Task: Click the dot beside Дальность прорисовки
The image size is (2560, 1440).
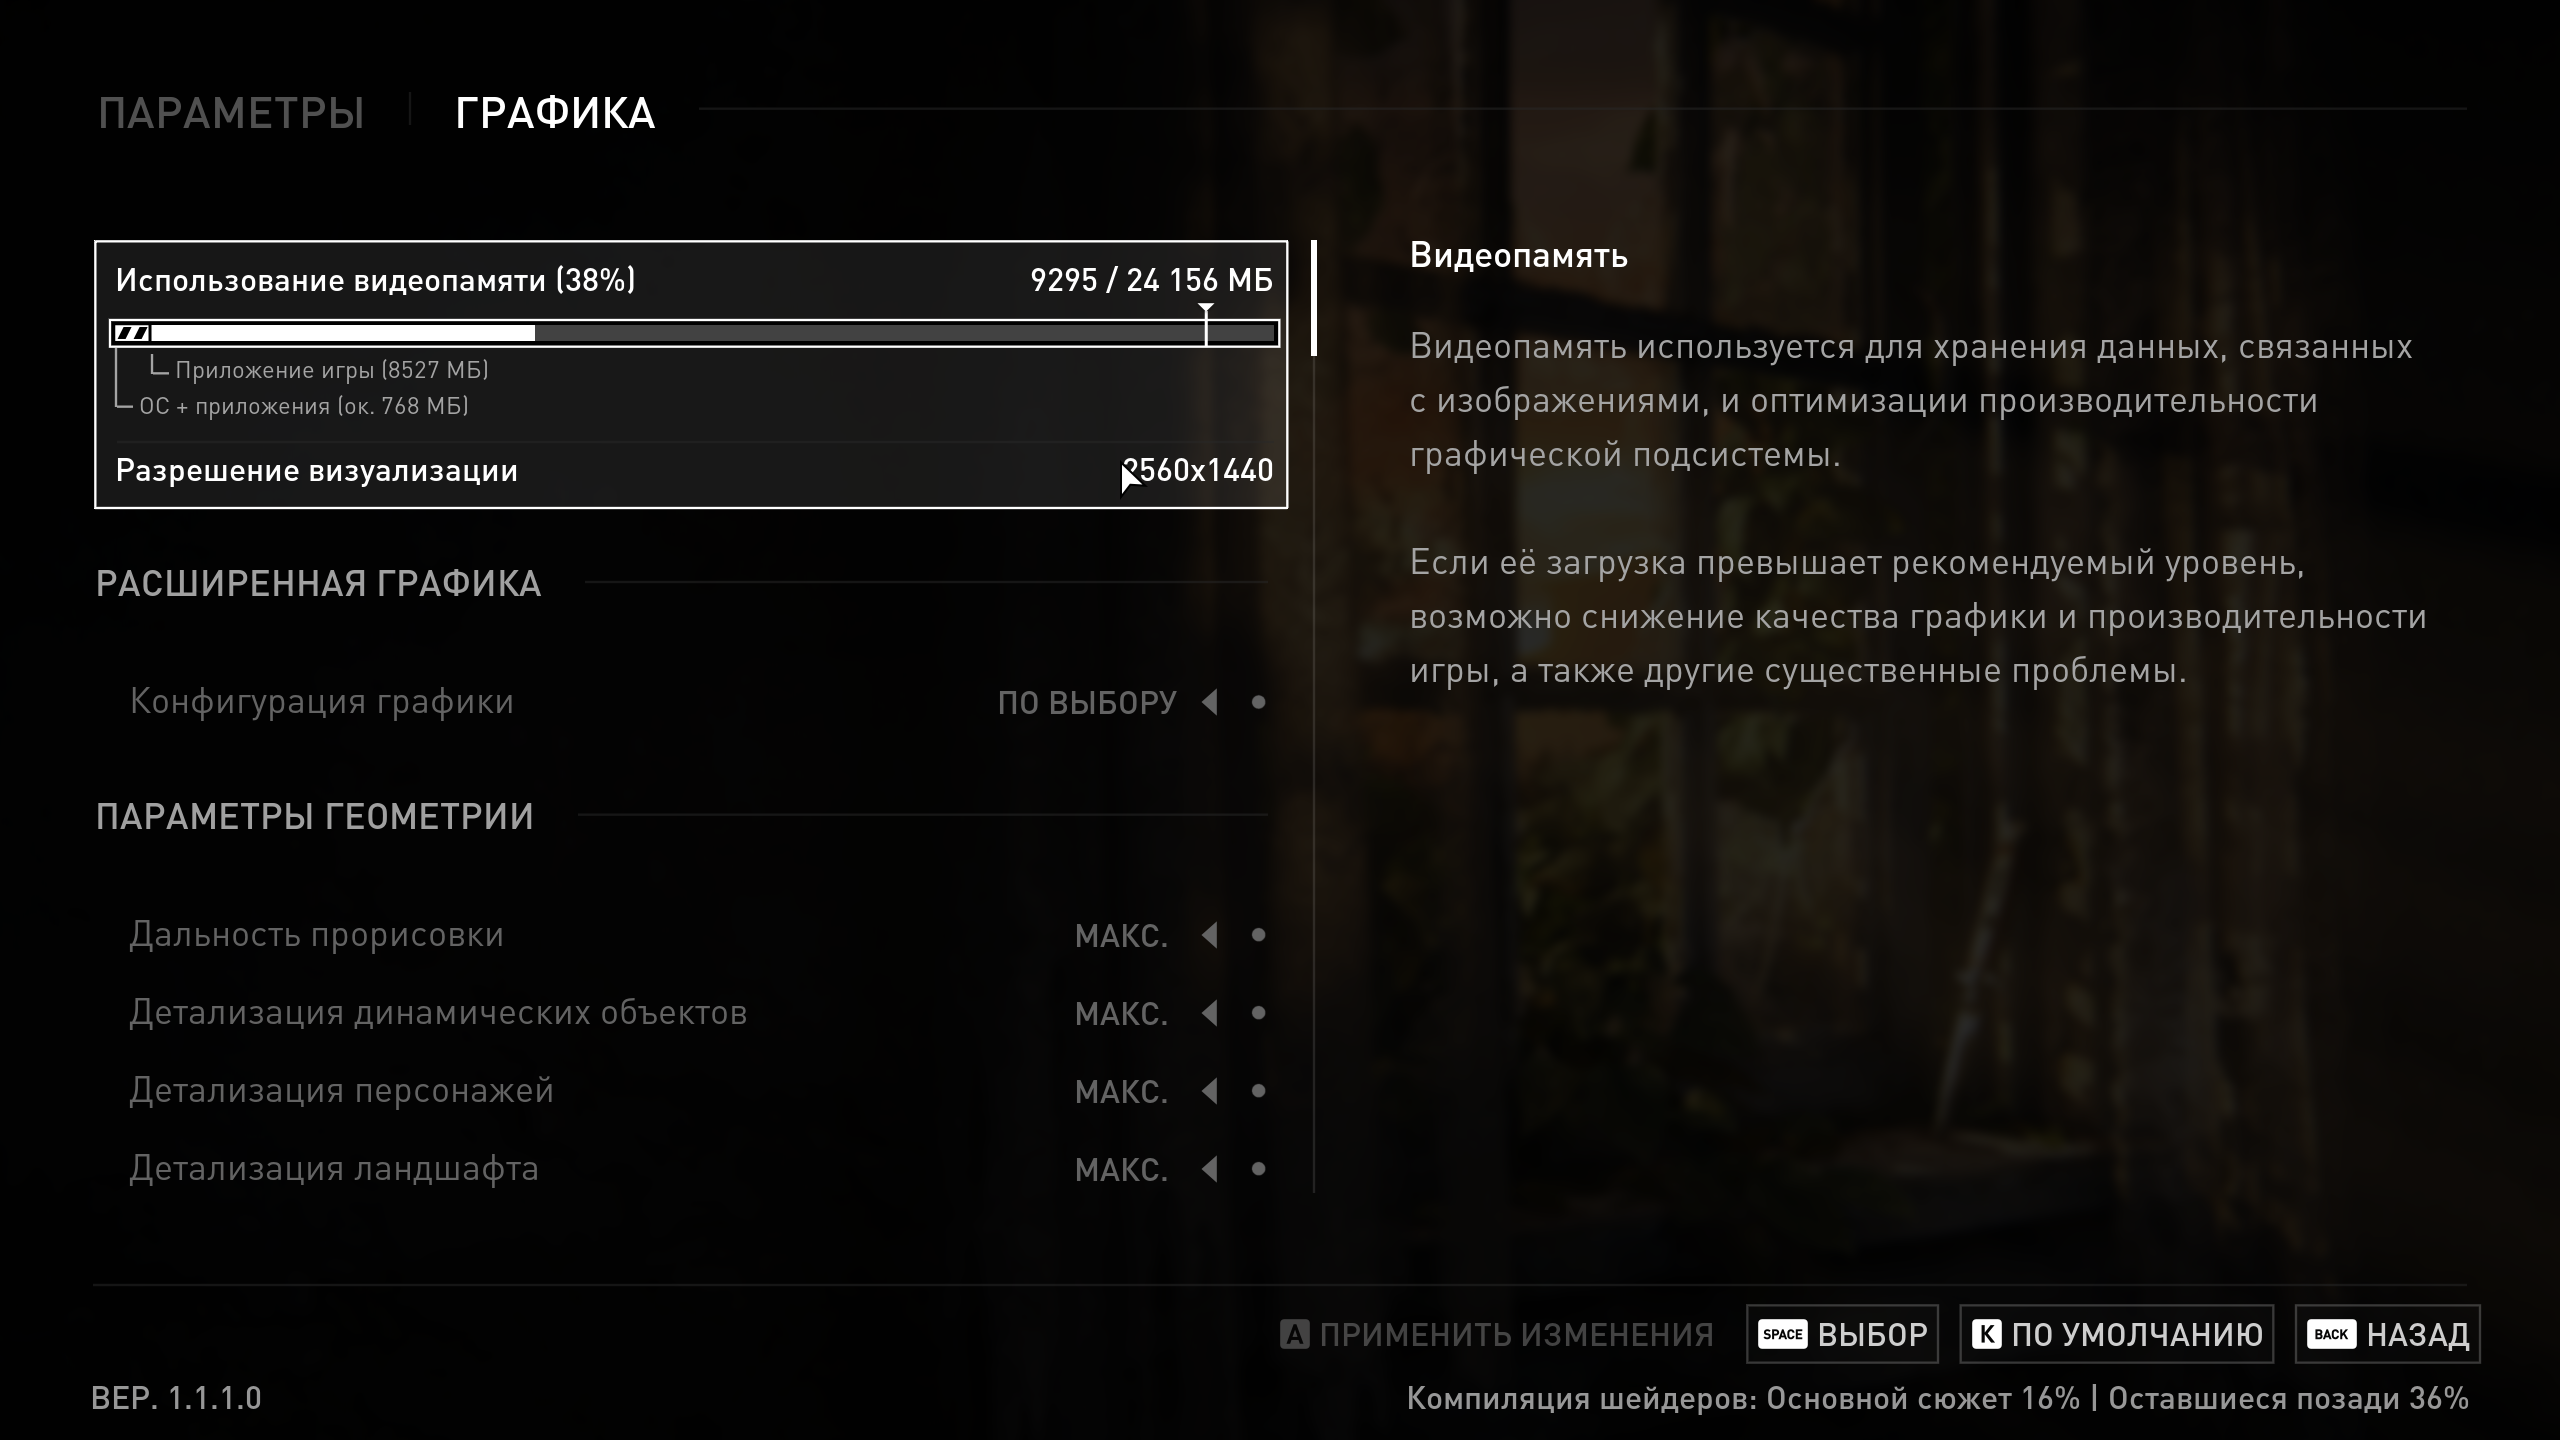Action: 1259,935
